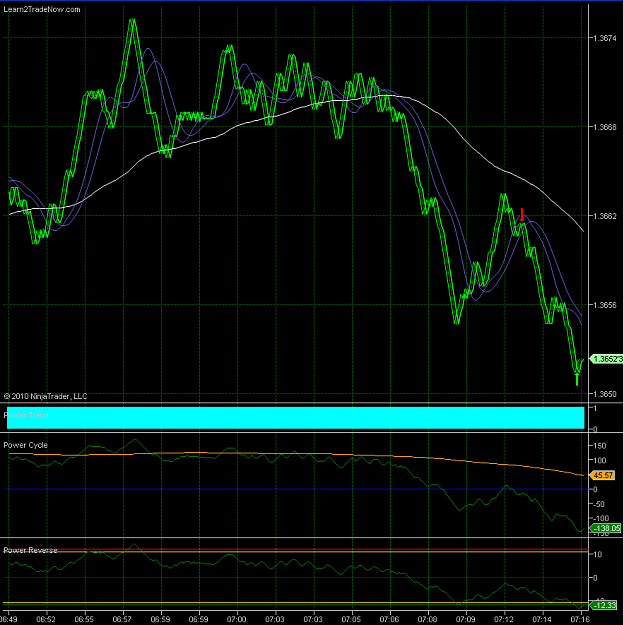Viewport: 624px width, 625px height.
Task: Click the 06:55 time axis label
Action: [x=84, y=619]
